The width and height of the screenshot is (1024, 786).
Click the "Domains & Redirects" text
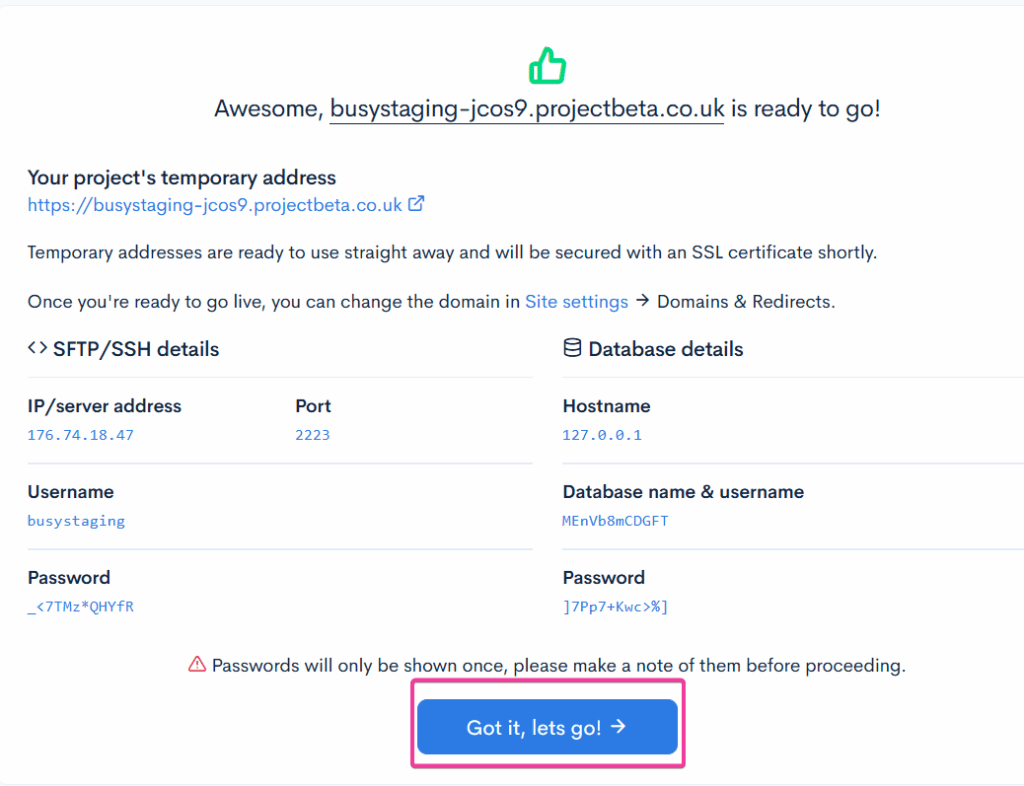[x=745, y=301]
